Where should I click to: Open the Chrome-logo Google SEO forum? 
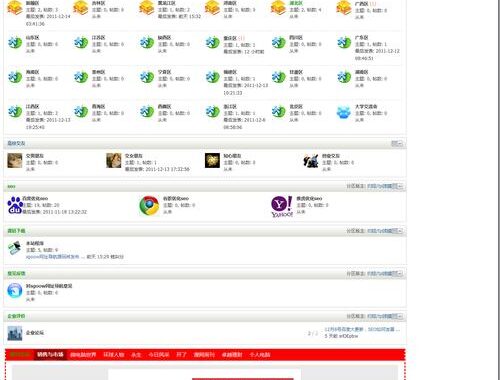[x=149, y=206]
